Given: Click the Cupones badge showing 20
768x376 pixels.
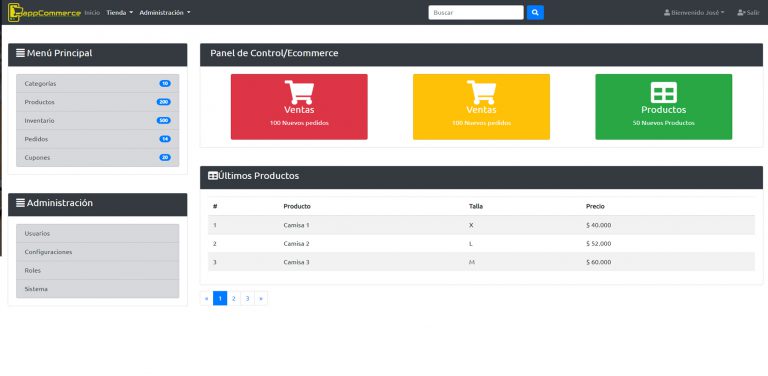Looking at the screenshot, I should coord(165,158).
